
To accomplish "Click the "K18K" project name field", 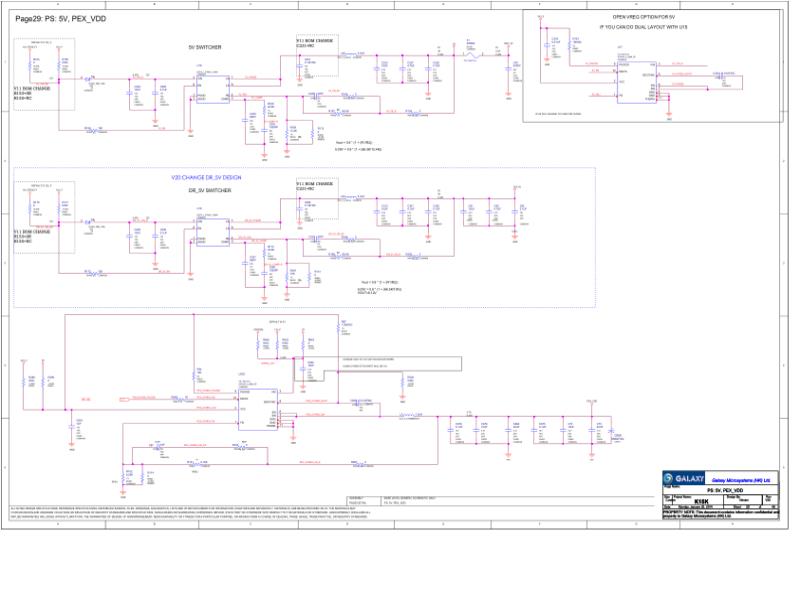I will 702,501.
